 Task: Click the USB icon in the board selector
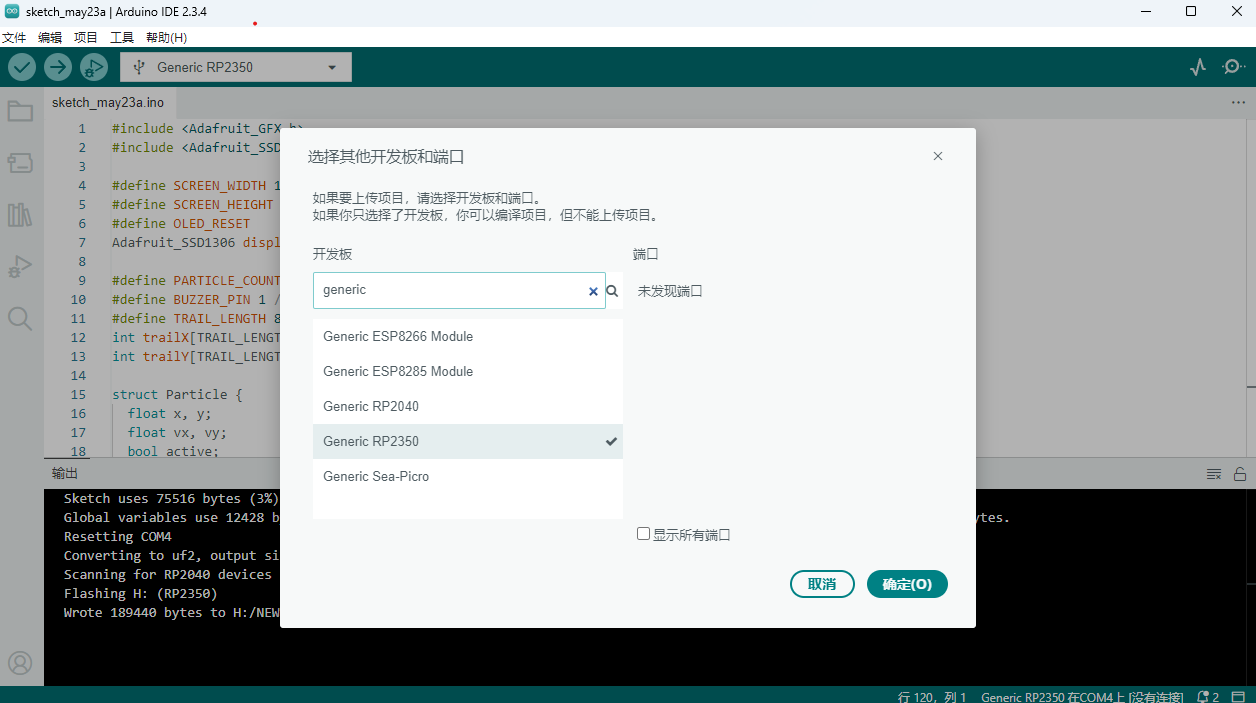point(138,67)
